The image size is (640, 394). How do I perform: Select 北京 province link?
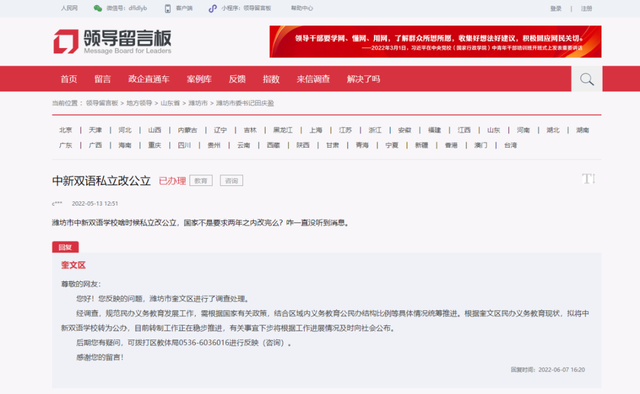point(65,130)
